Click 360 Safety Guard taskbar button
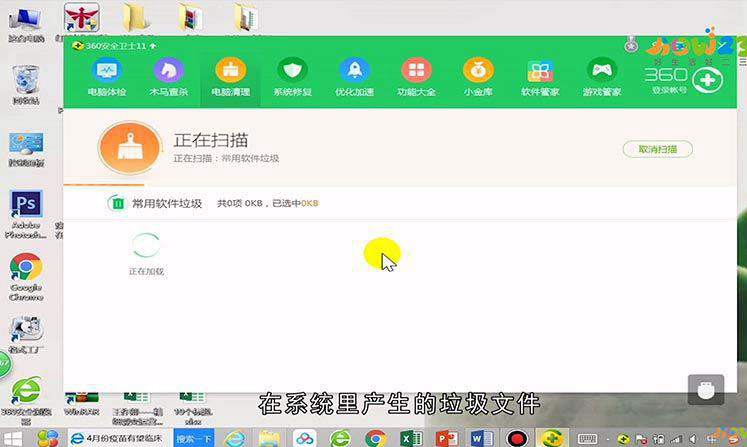Image resolution: width=747 pixels, height=447 pixels. click(x=552, y=438)
